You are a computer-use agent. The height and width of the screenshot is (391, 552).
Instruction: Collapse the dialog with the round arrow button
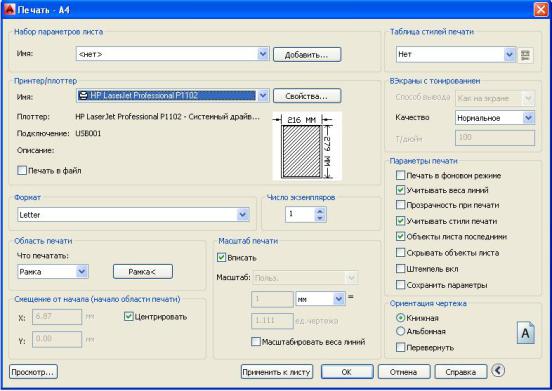498,370
